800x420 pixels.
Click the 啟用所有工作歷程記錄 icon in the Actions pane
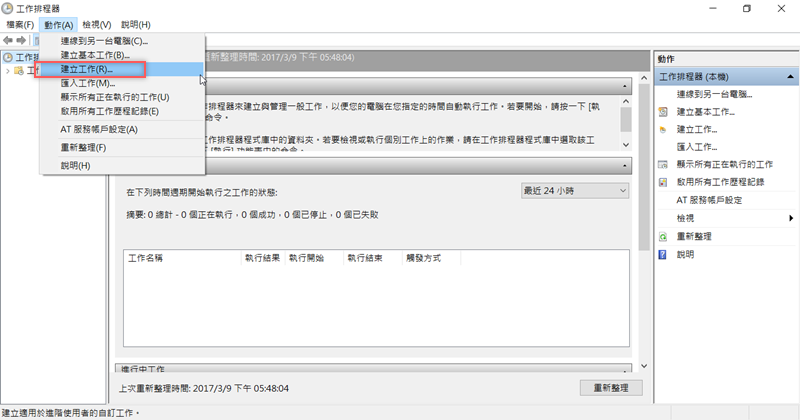point(663,182)
